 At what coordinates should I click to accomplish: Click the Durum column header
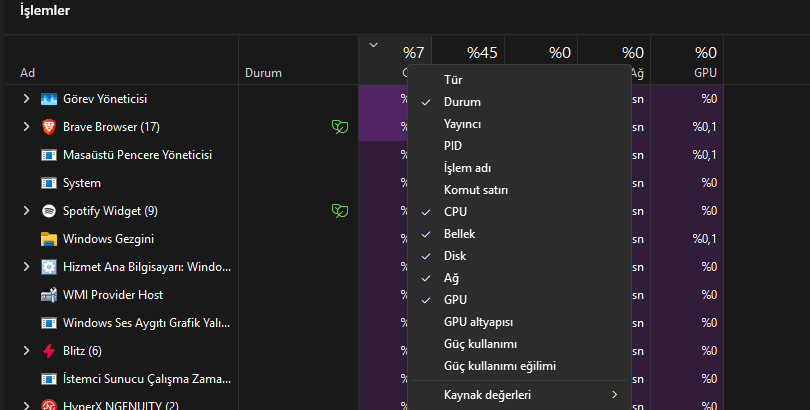coord(263,73)
